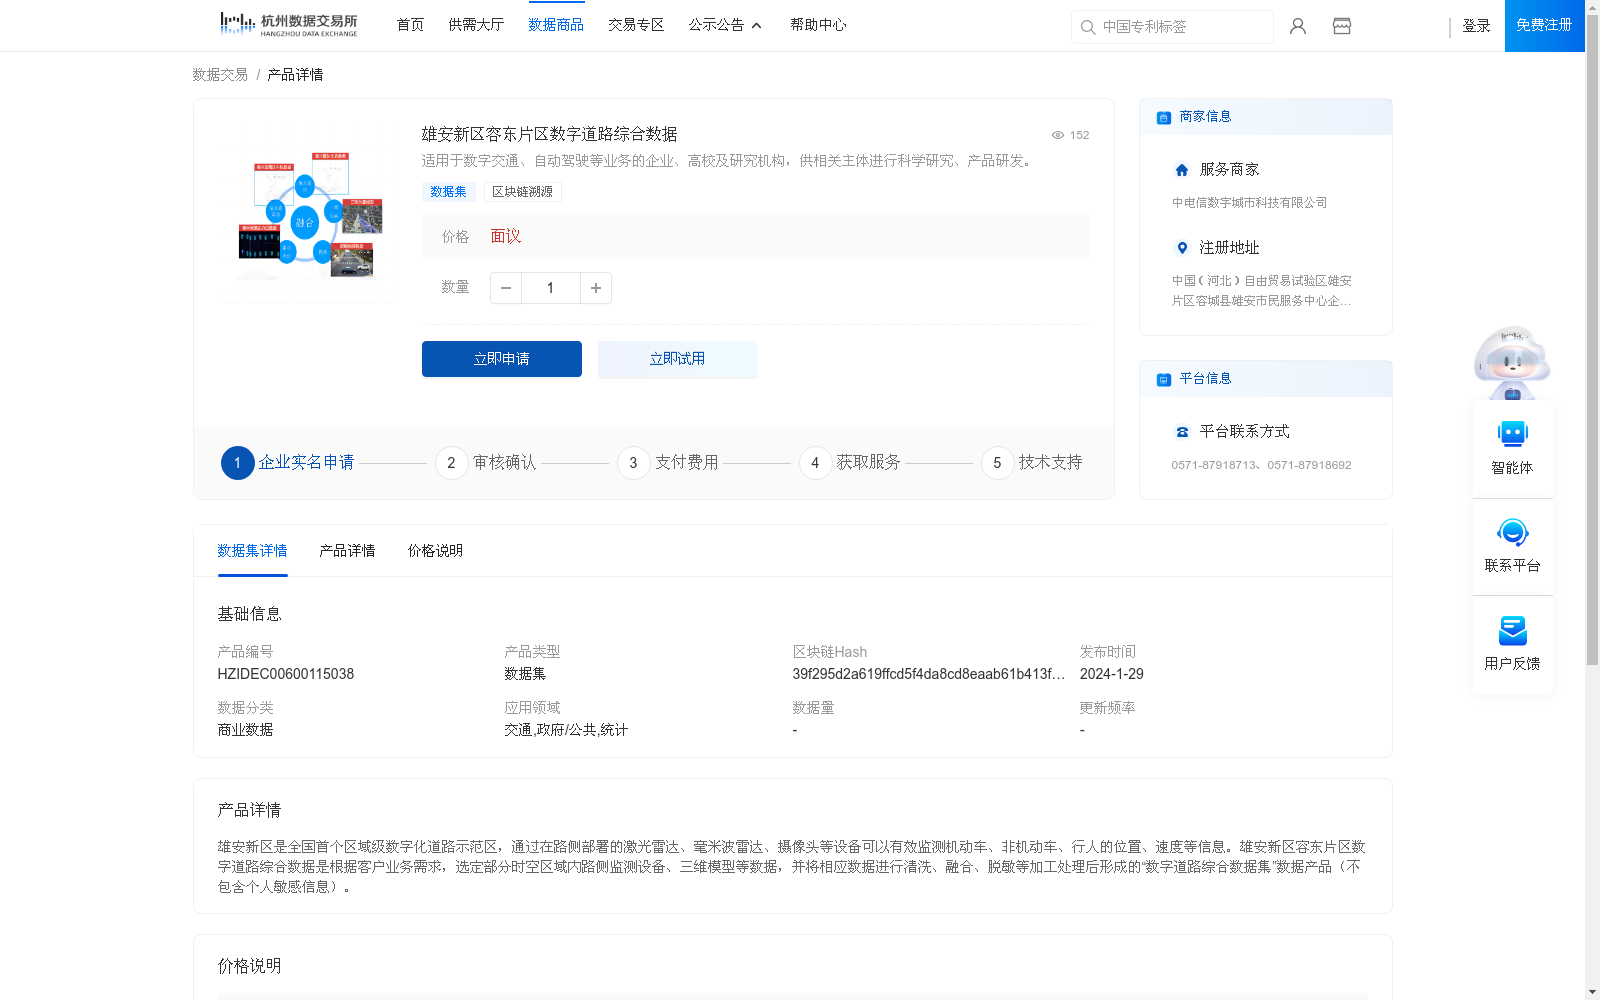Screen dimensions: 1600x1000
Task: Click 数据交易 breadcrumb link
Action: [220, 75]
